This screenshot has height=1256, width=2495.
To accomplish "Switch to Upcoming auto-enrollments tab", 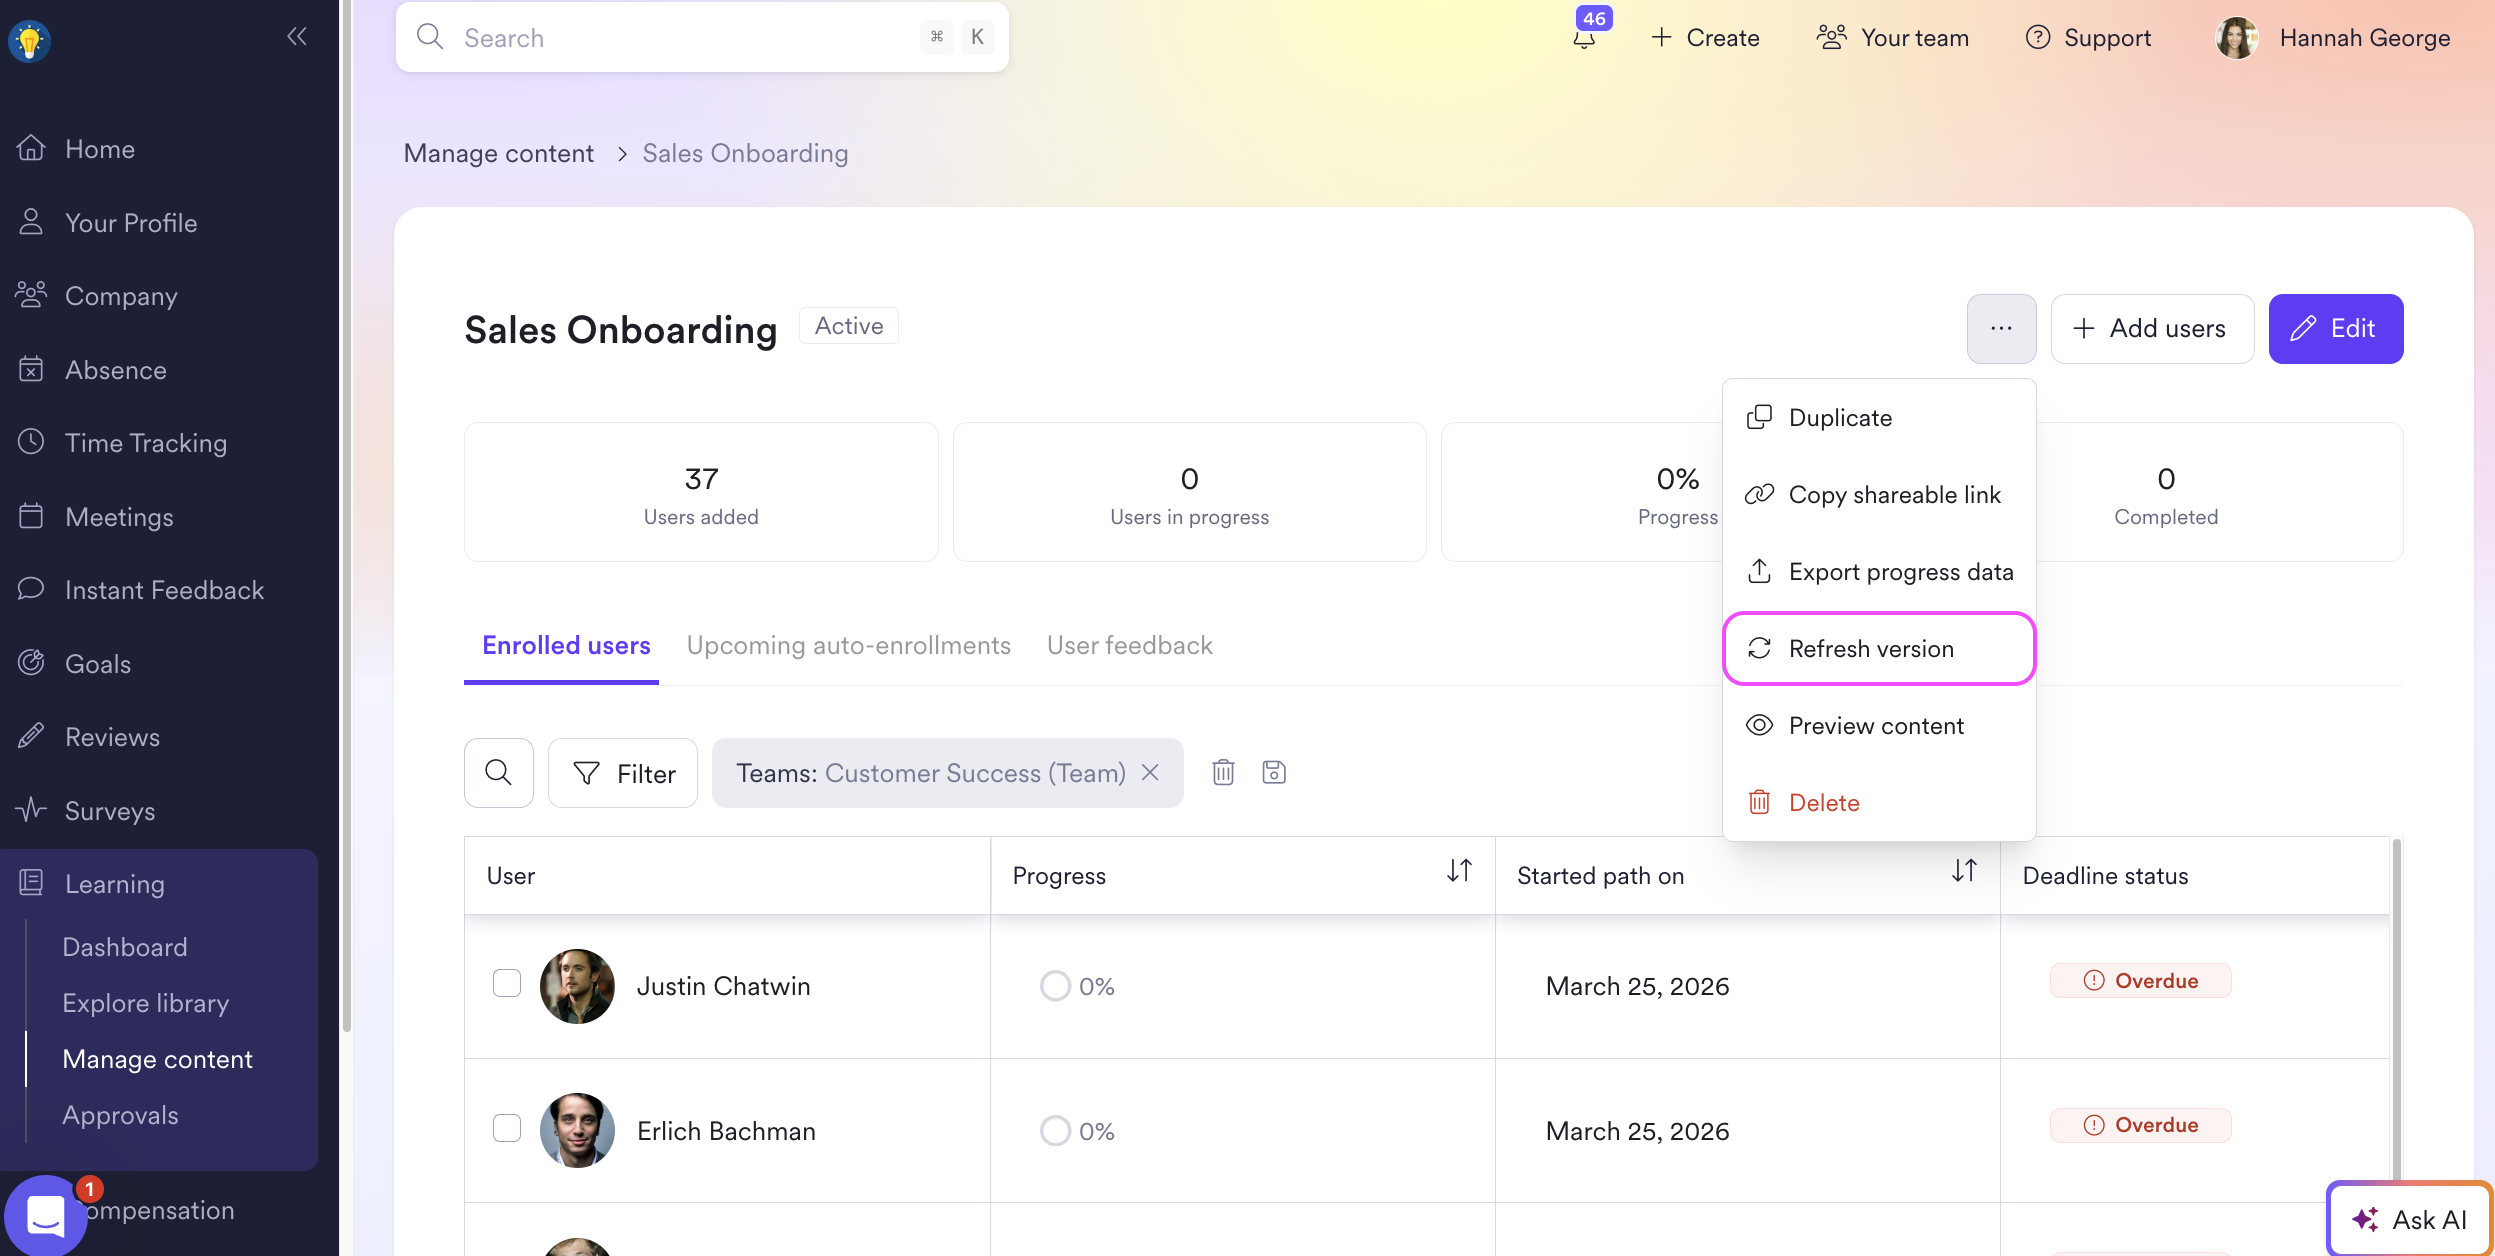I will point(848,646).
